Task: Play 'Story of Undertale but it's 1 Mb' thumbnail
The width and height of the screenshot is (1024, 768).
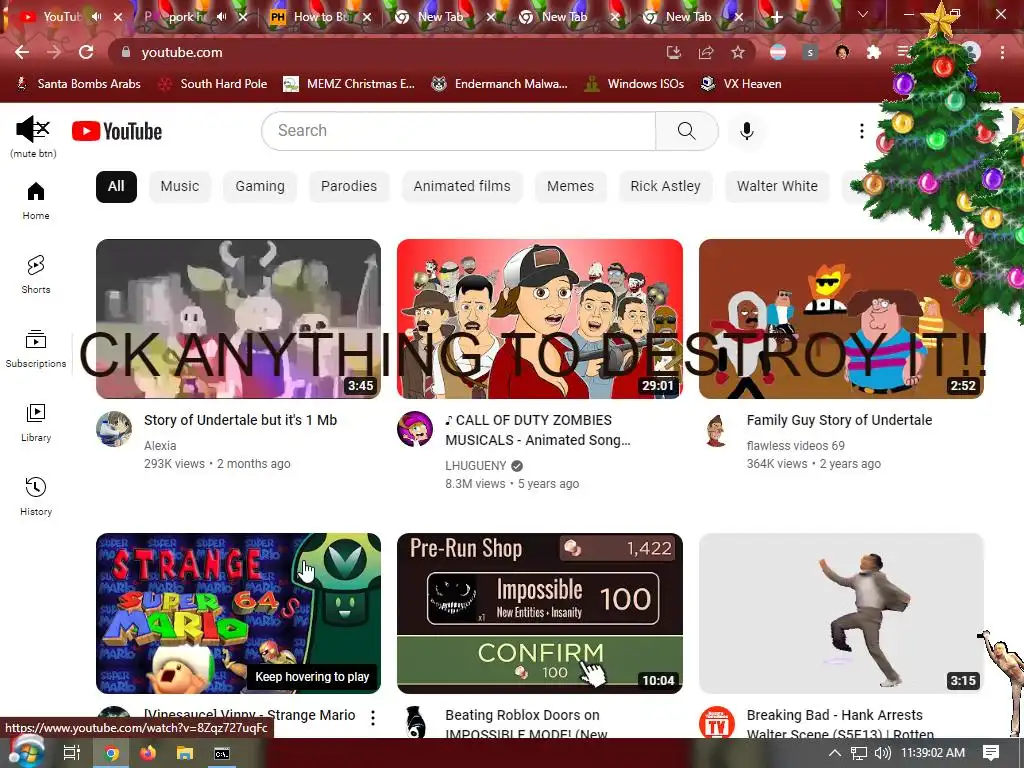Action: point(238,319)
